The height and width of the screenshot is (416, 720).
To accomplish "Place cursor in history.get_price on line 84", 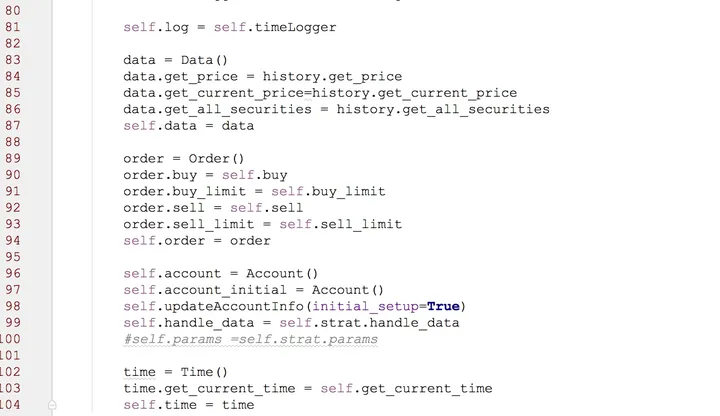I will tap(332, 77).
